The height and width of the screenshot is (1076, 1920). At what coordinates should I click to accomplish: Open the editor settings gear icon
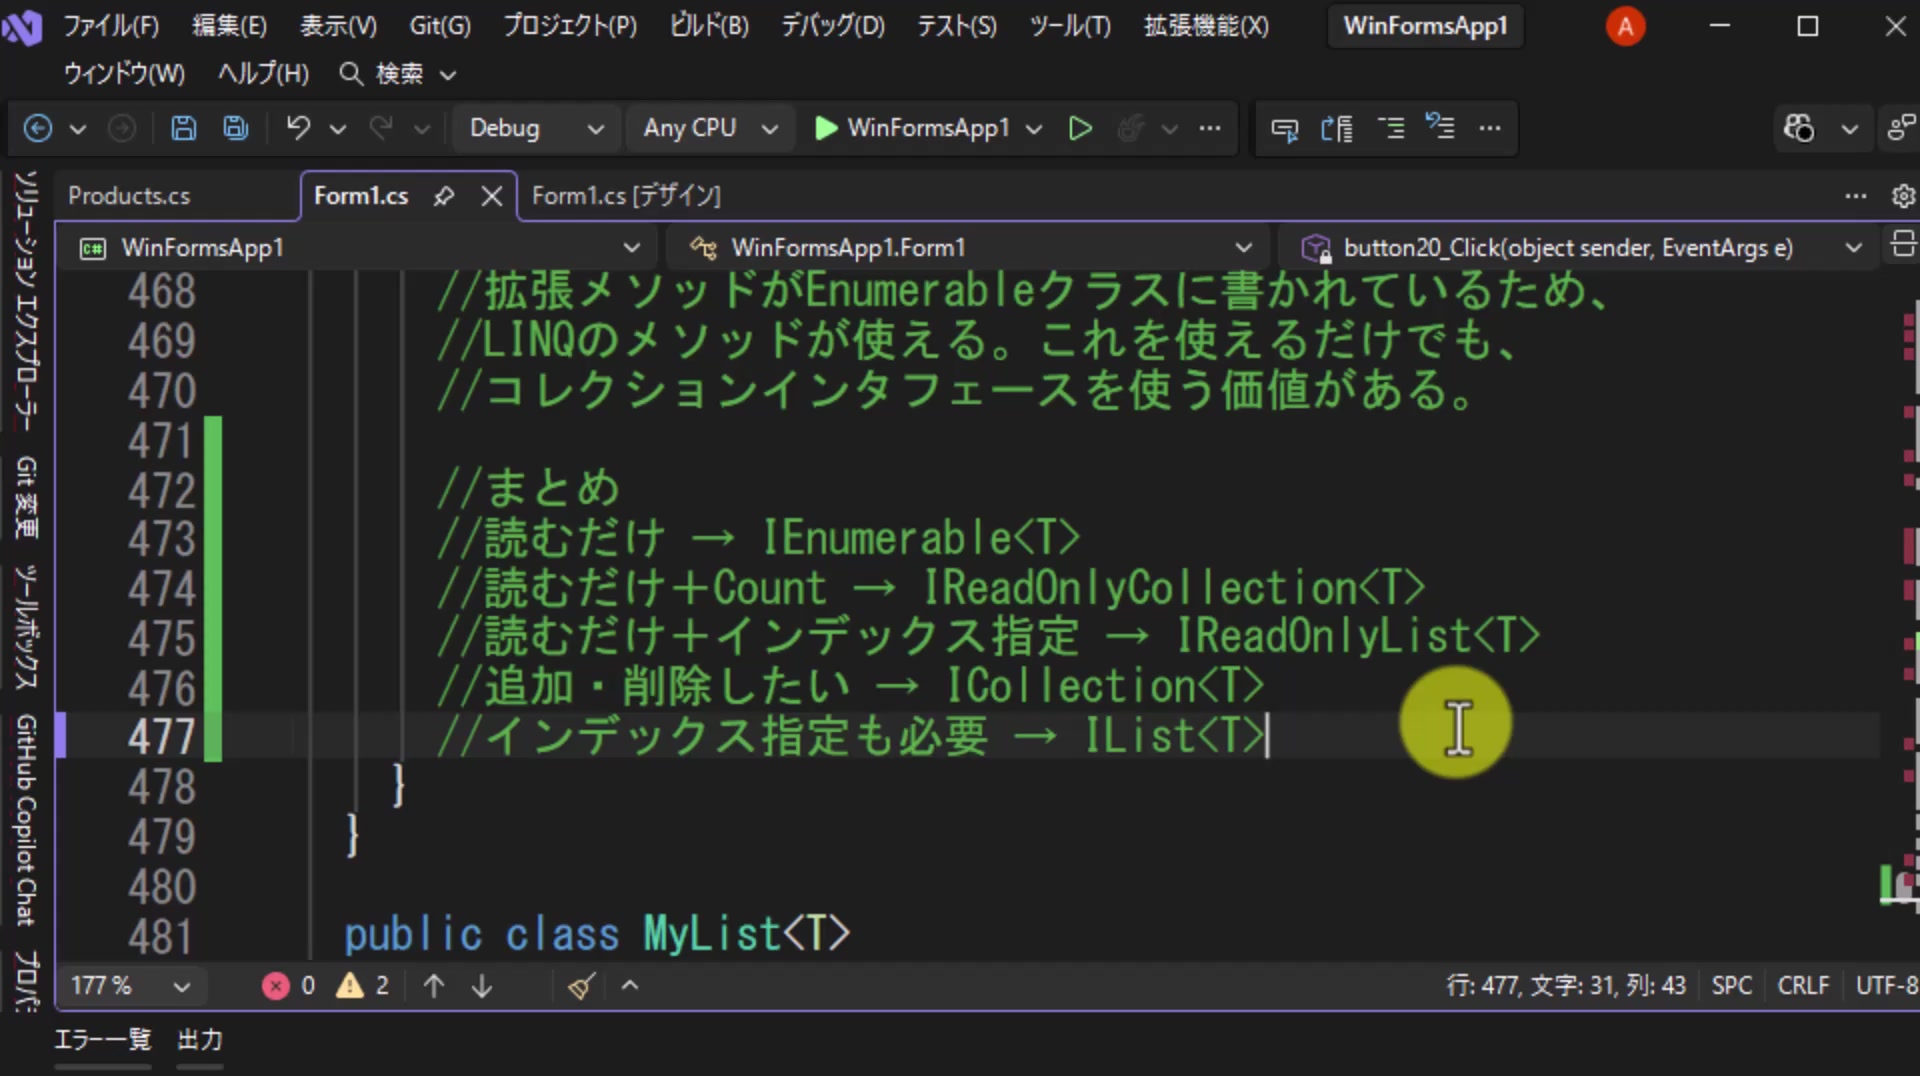[x=1903, y=196]
